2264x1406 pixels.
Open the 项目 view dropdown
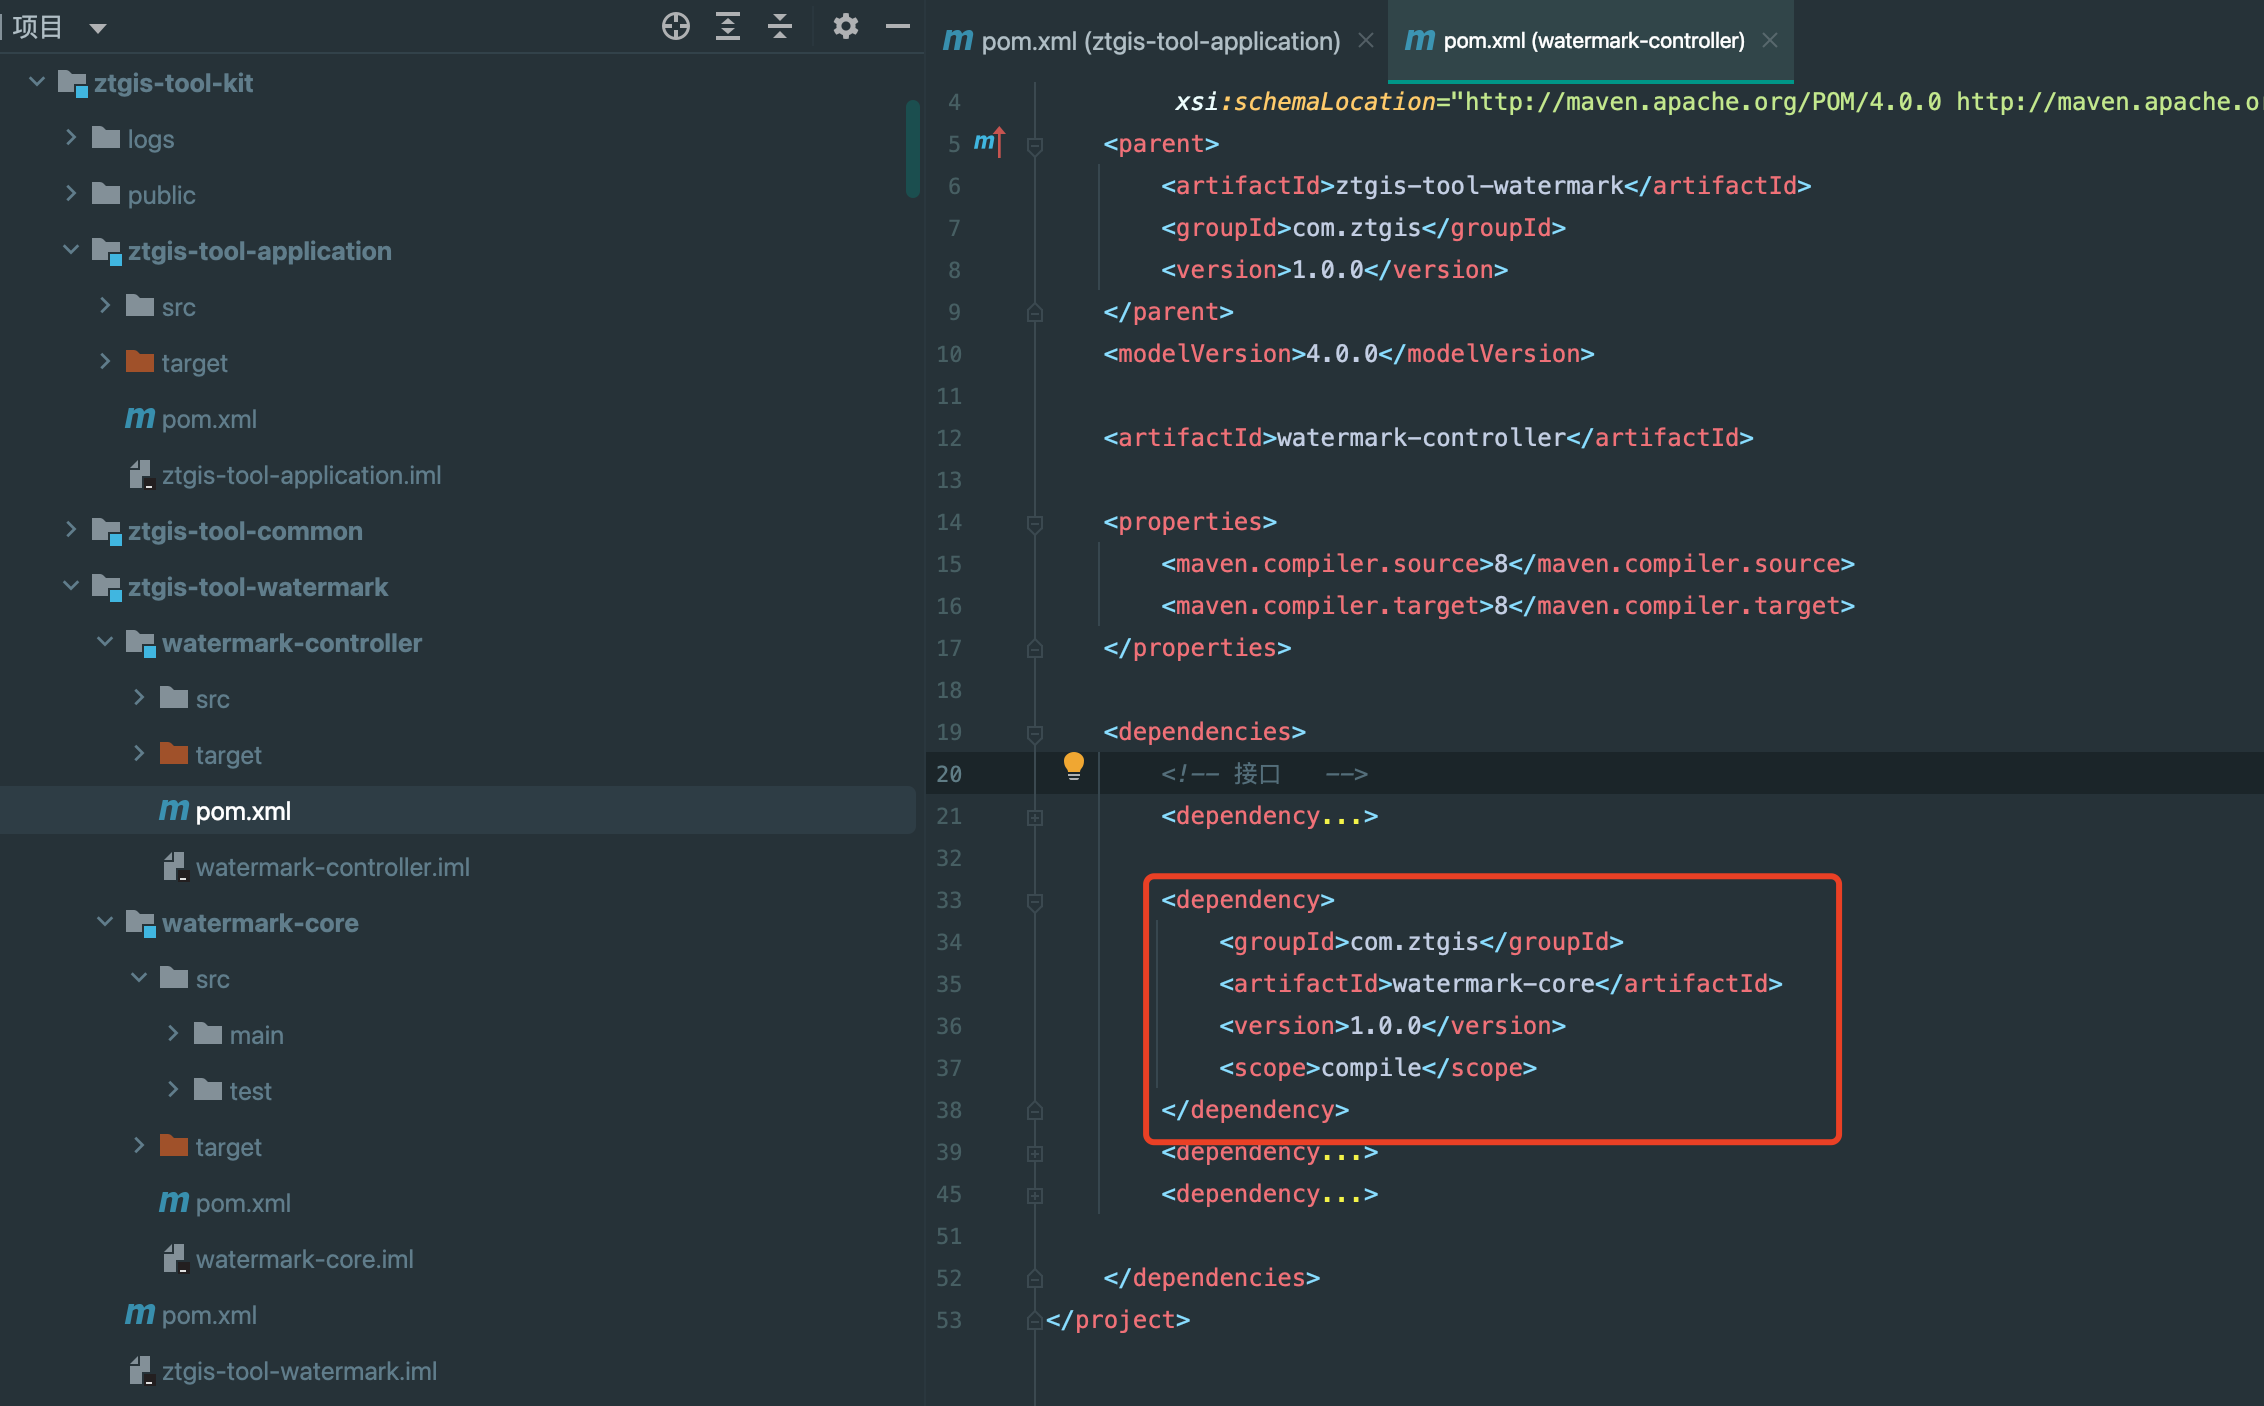tap(97, 28)
